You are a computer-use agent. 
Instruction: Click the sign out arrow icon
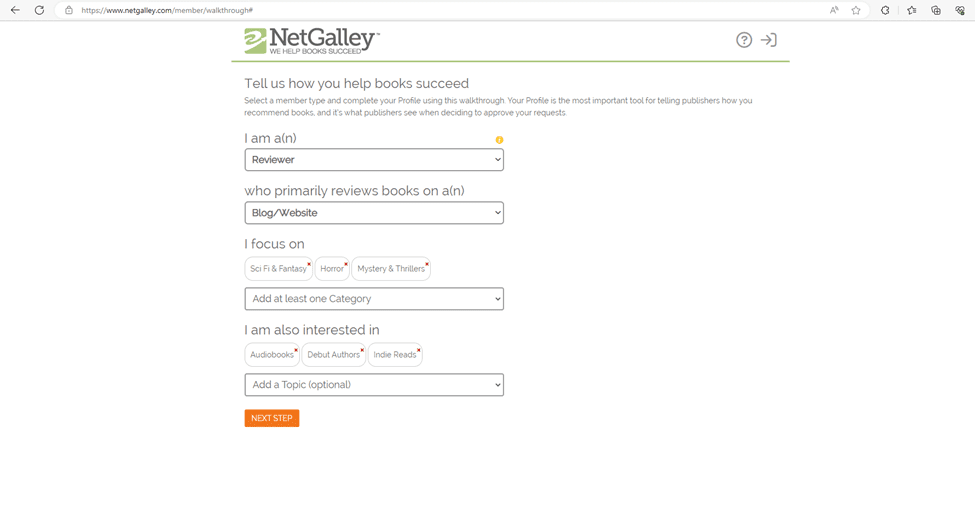(x=769, y=40)
